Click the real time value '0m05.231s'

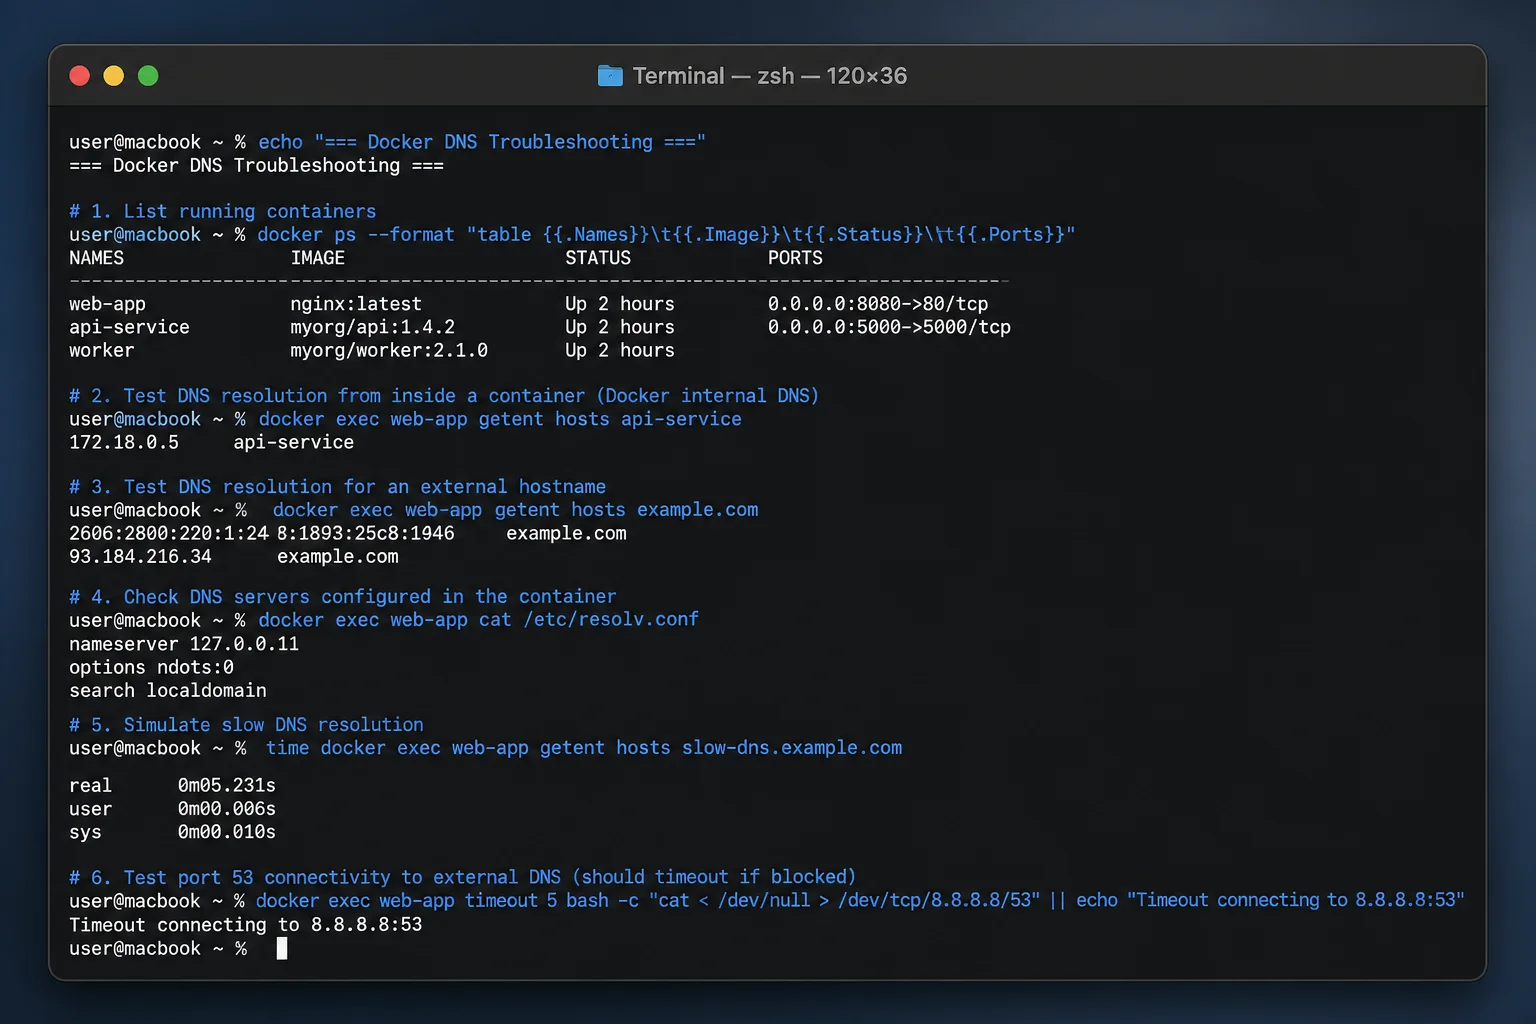click(x=227, y=785)
